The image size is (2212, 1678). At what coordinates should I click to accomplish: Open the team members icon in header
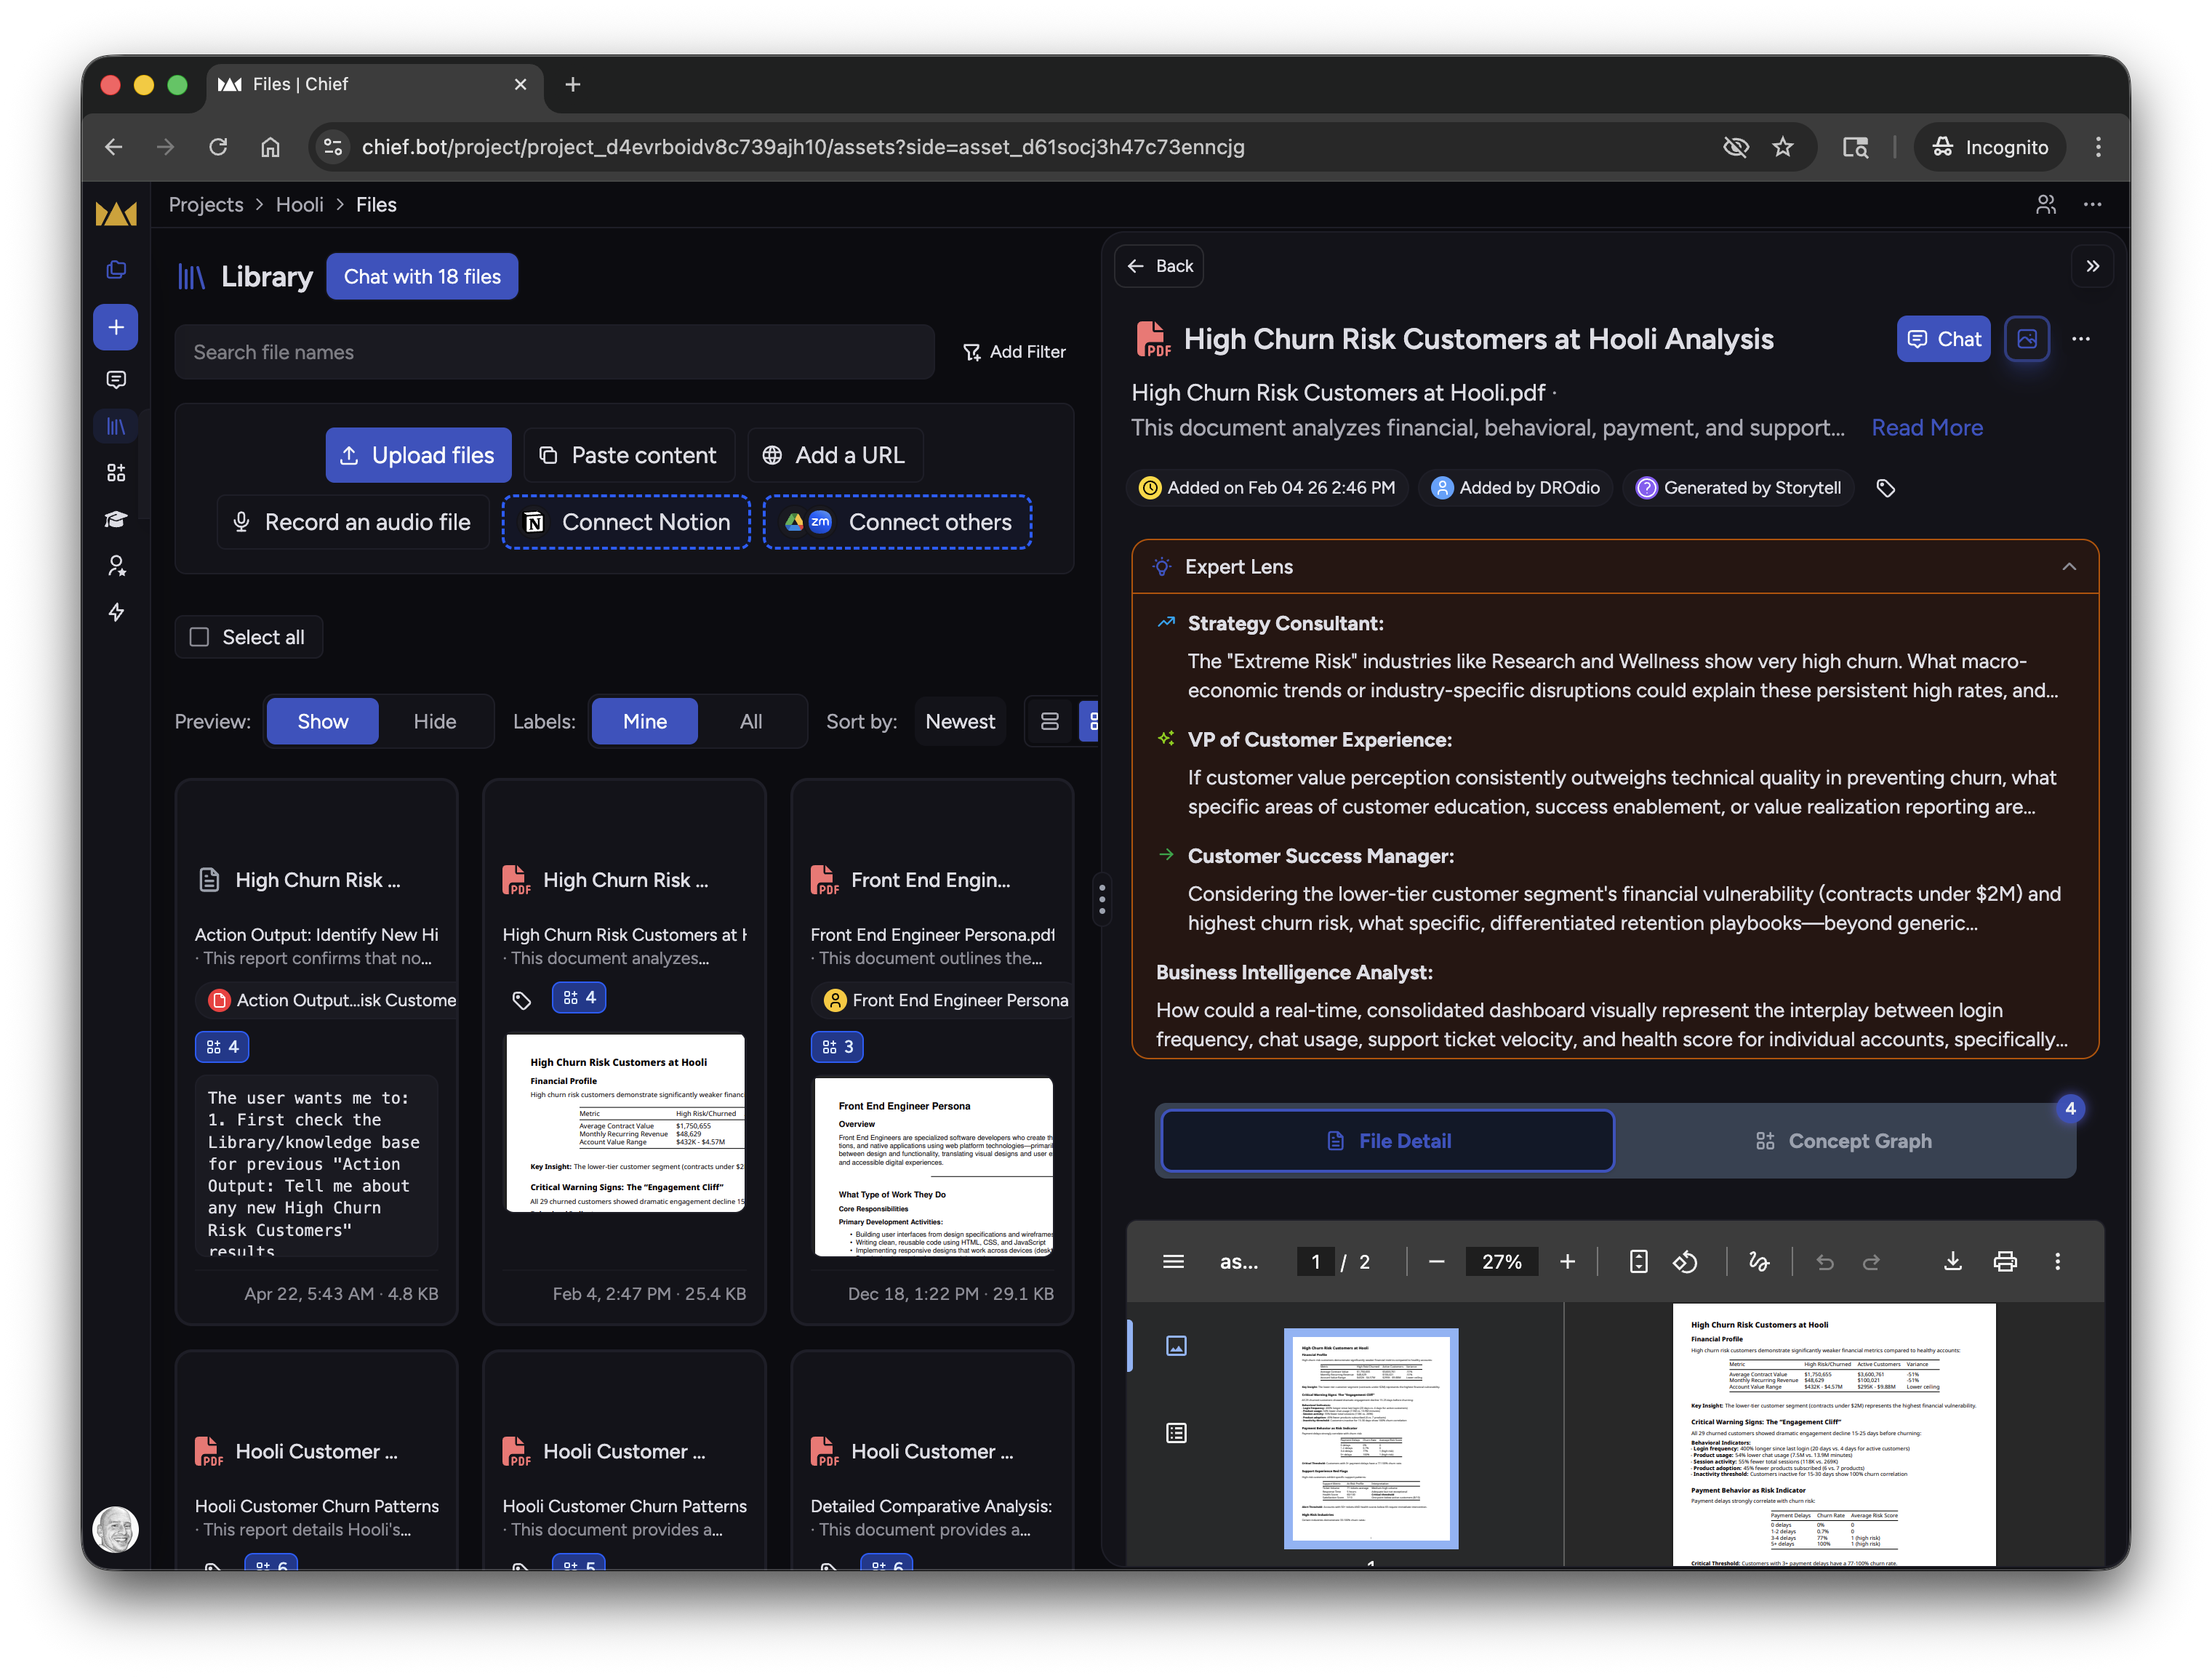pyautogui.click(x=2045, y=204)
